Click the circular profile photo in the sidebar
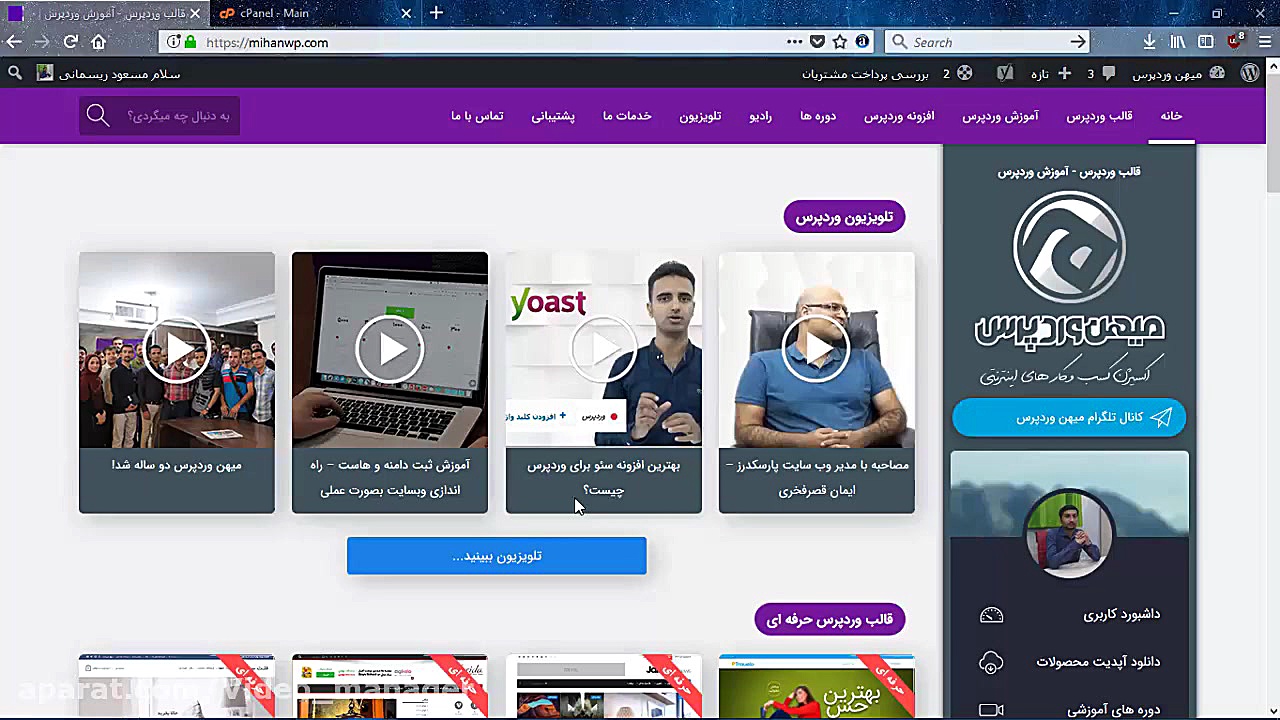This screenshot has height=720, width=1280. 1069,534
